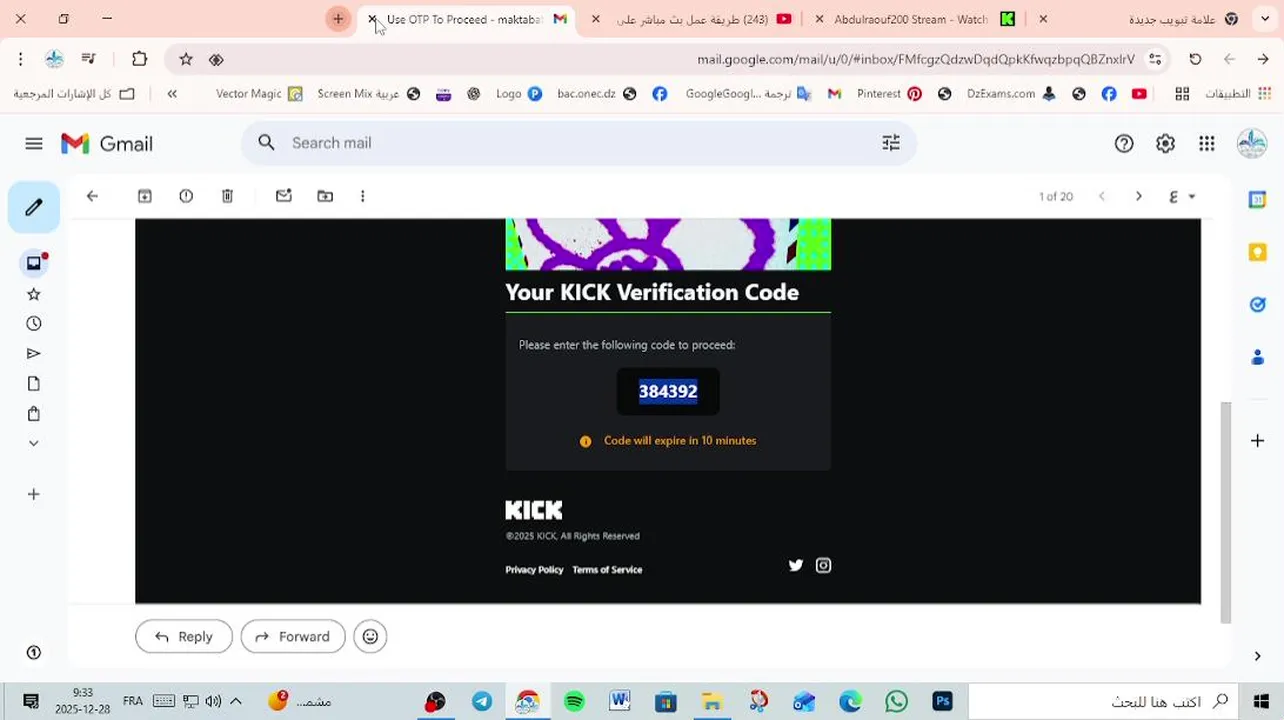Open Sent mail arrow in sidebar
This screenshot has height=720, width=1284.
coord(34,354)
